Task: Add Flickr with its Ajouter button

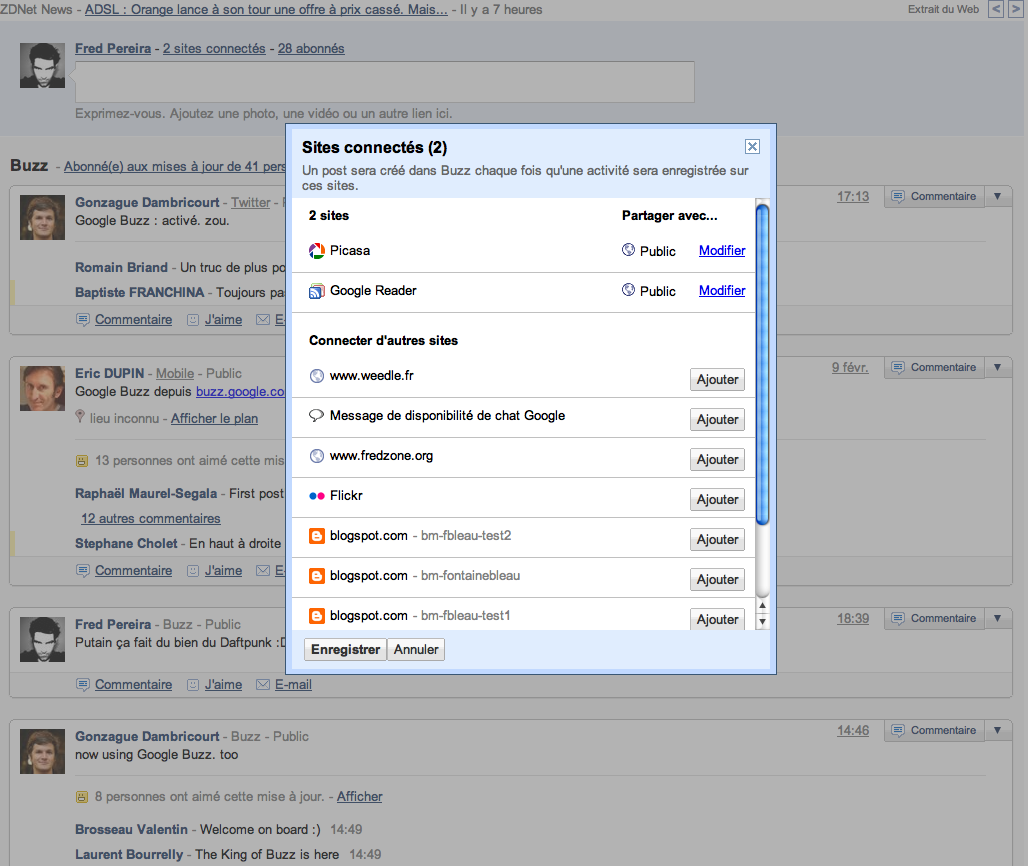Action: click(717, 500)
